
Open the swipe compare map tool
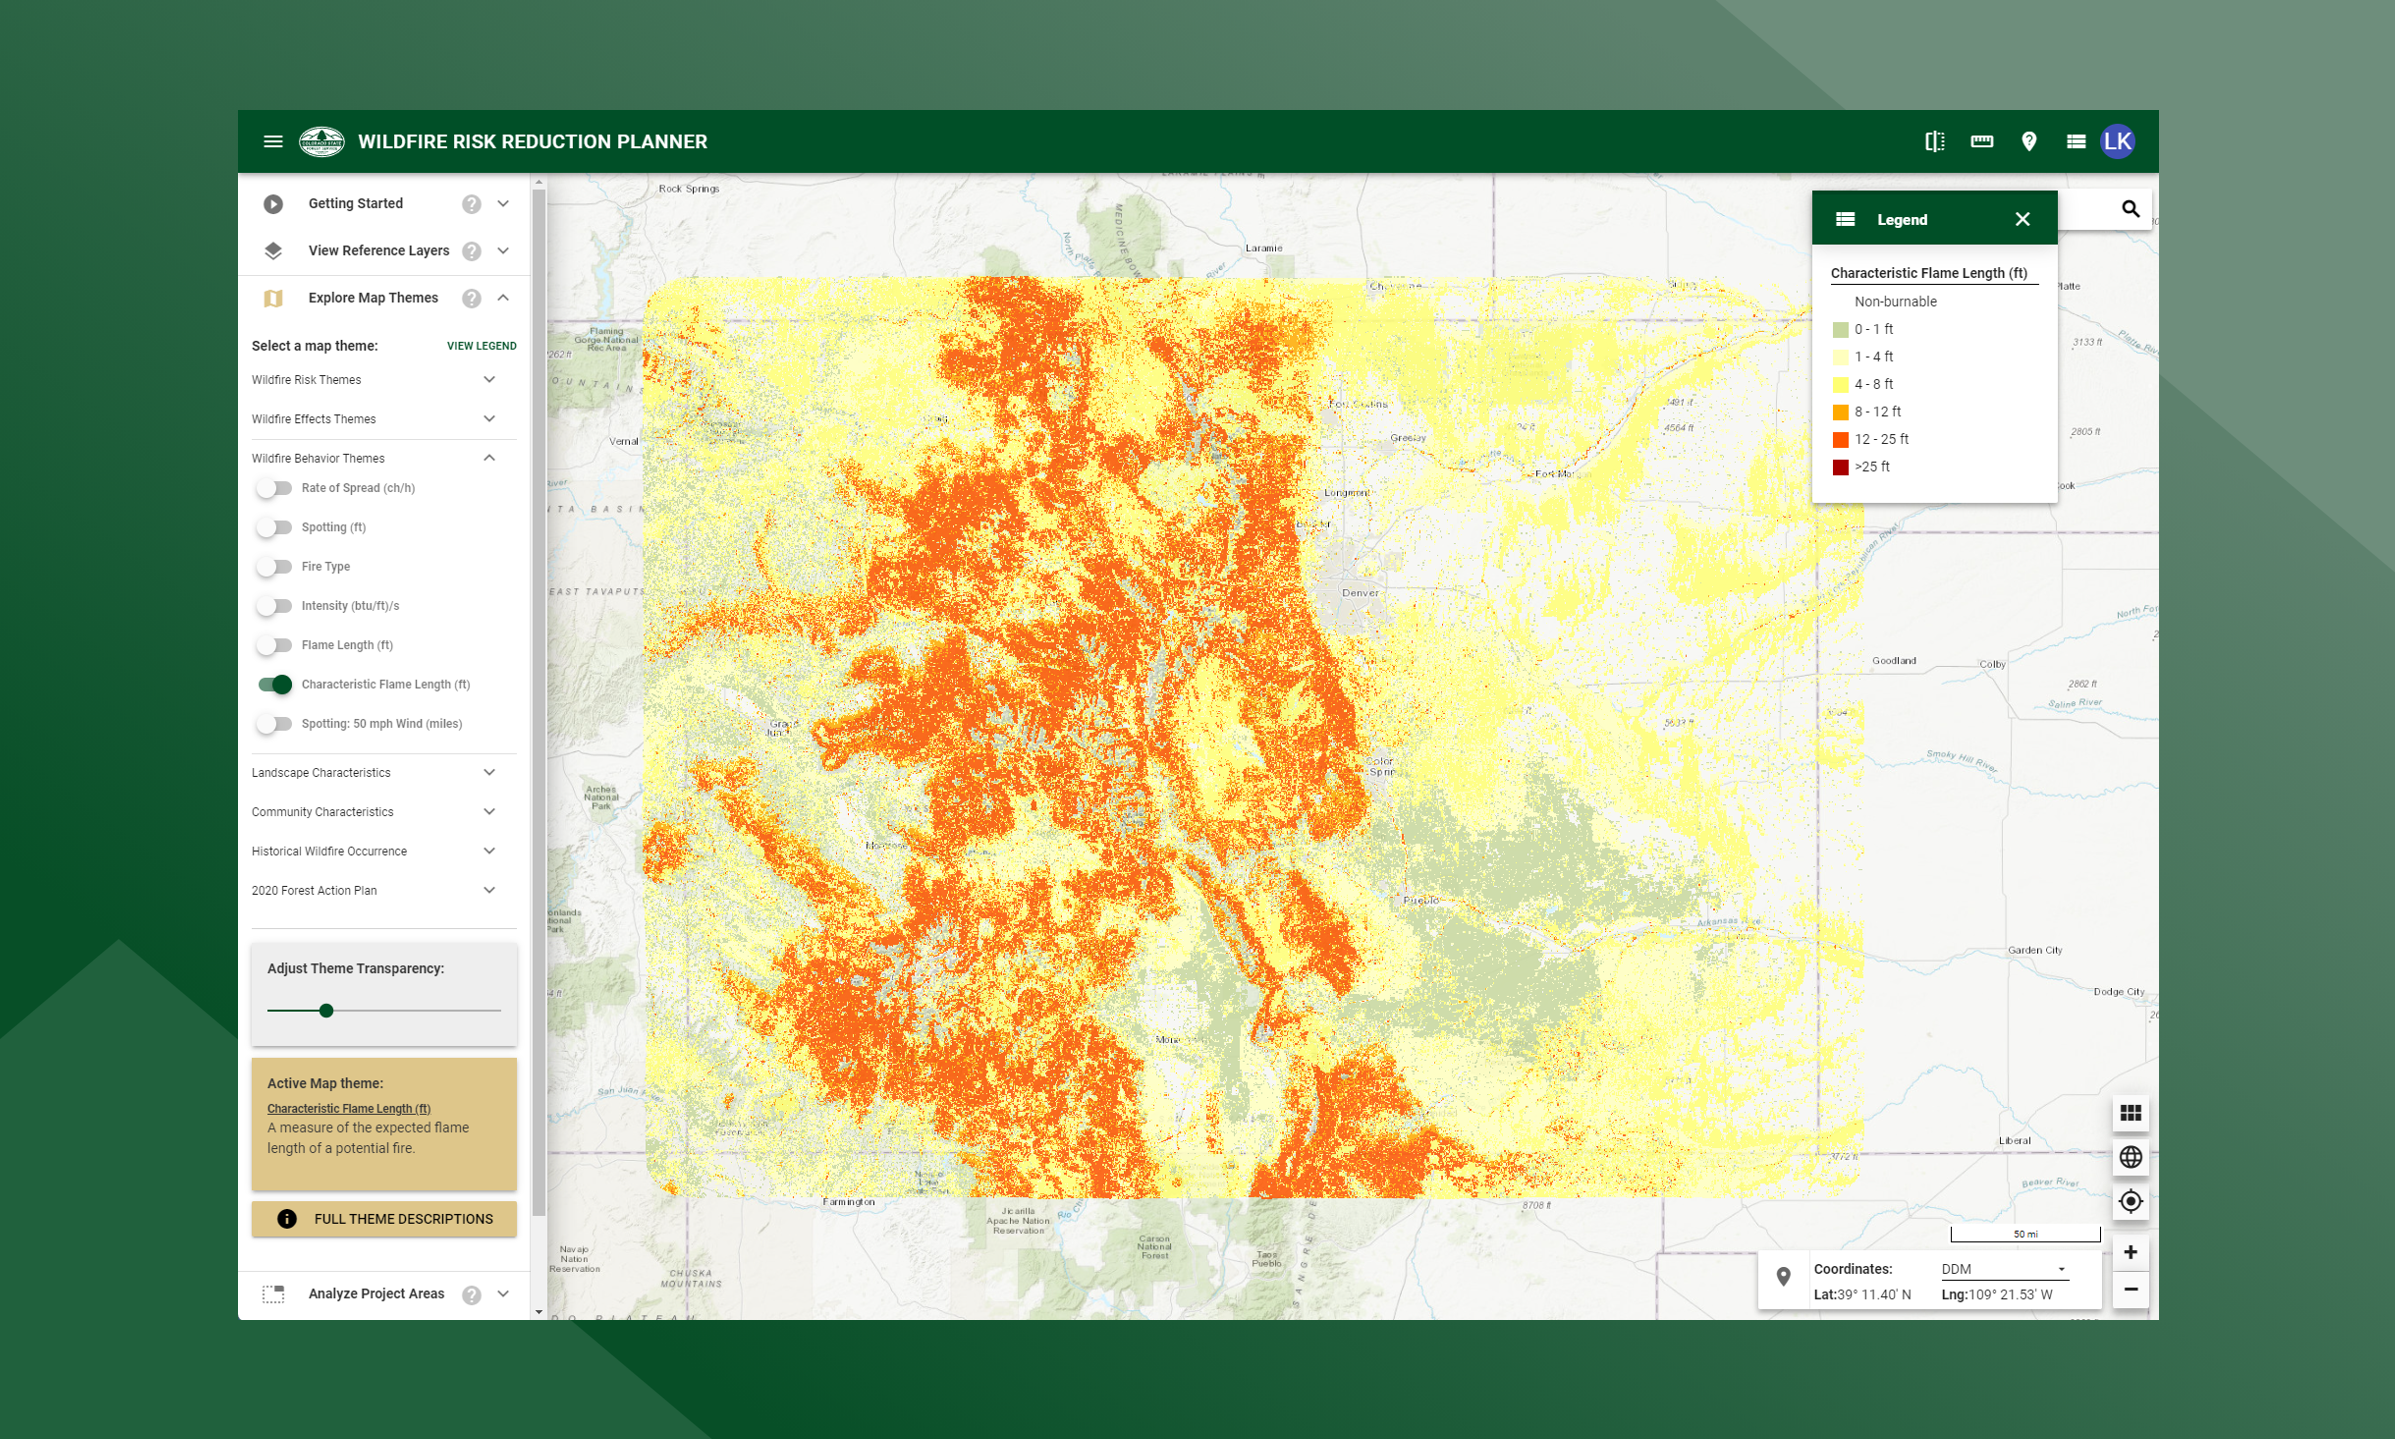1934,142
